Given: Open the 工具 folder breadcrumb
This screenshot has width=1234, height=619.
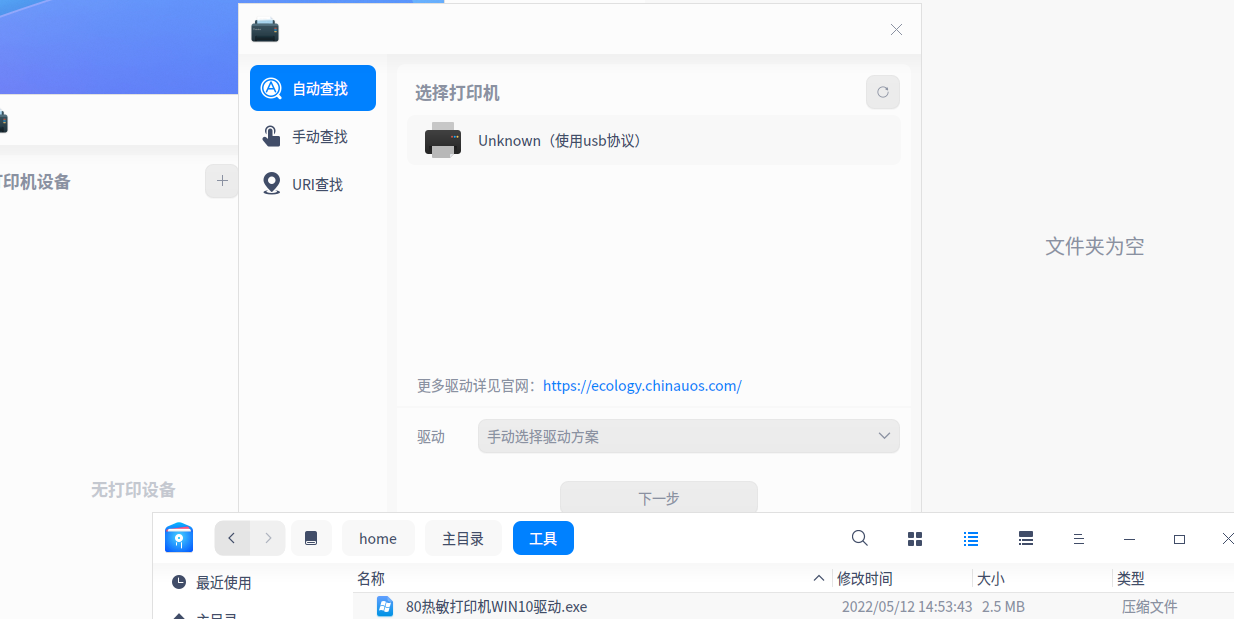Looking at the screenshot, I should tap(543, 538).
